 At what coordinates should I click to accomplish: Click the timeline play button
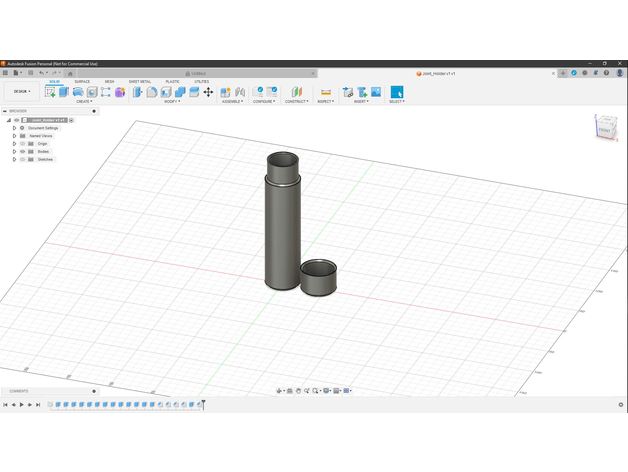21,404
